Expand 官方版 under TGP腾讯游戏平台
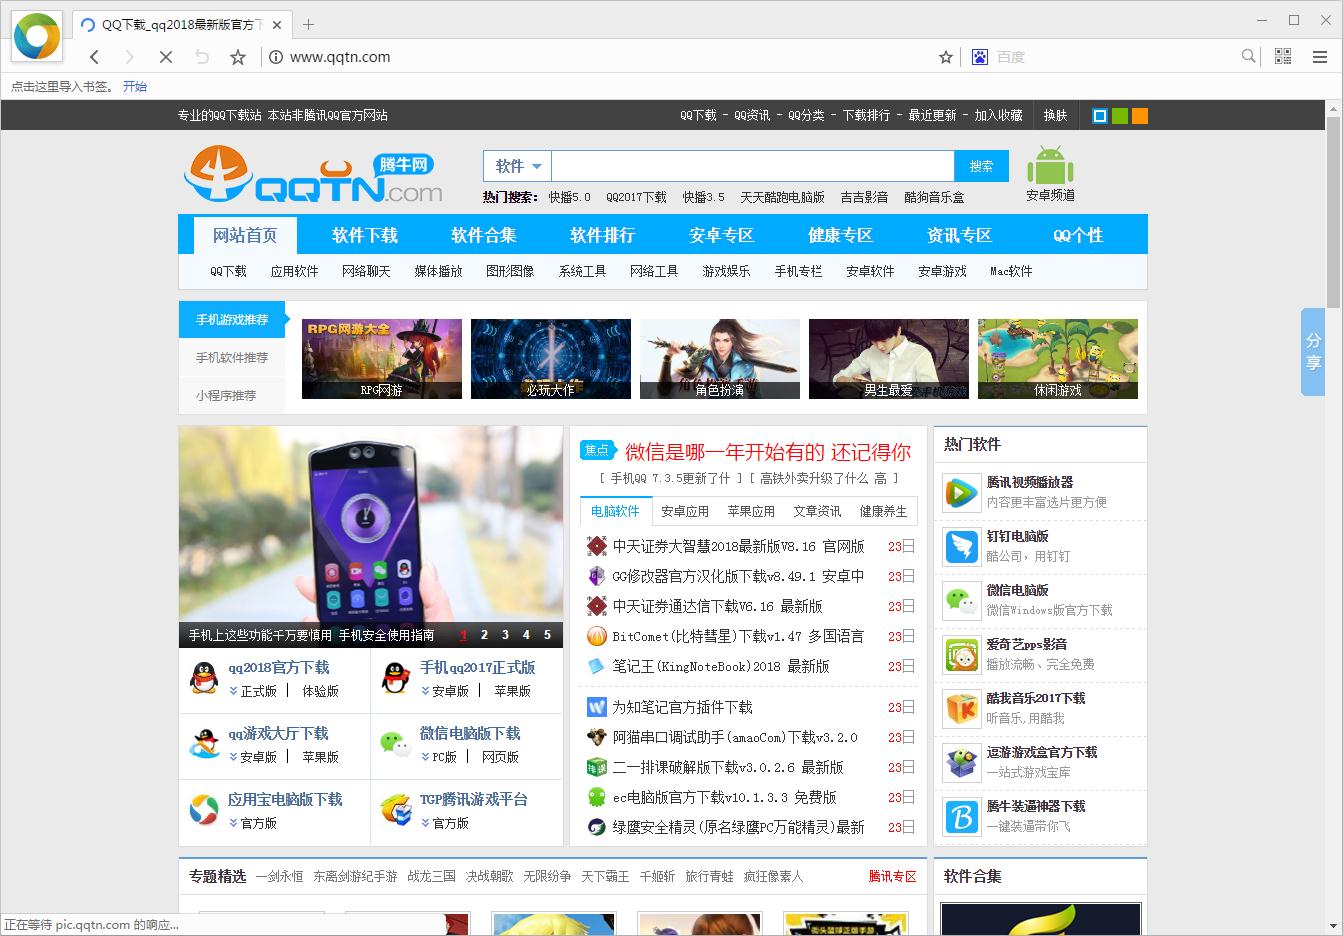The width and height of the screenshot is (1343, 936). pyautogui.click(x=445, y=823)
